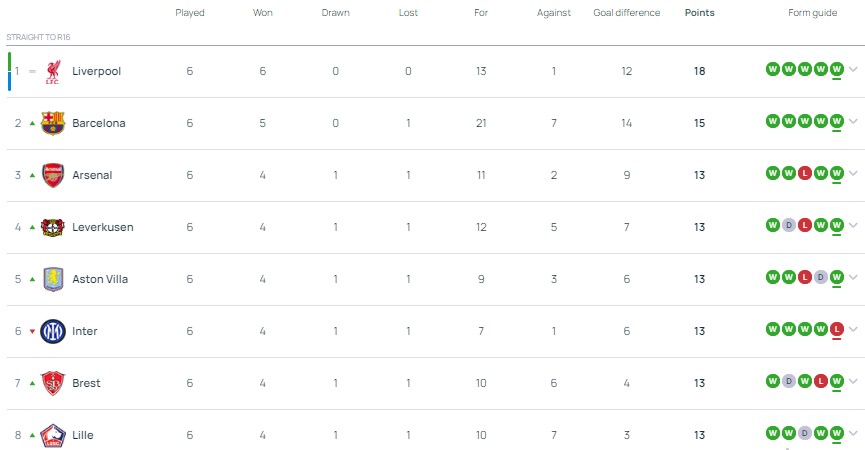The width and height of the screenshot is (865, 450).
Task: Expand Arsenal's form guide chevron
Action: coord(853,174)
